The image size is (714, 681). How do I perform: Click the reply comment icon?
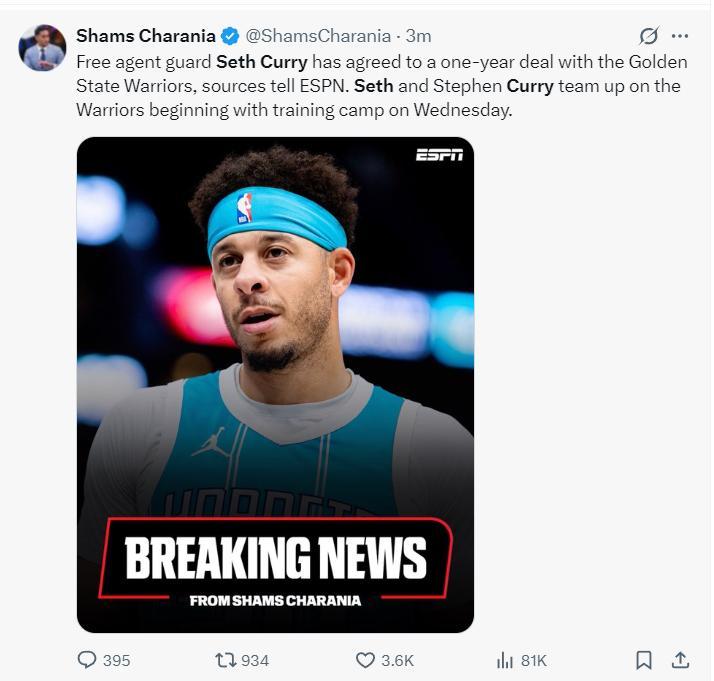[87, 660]
